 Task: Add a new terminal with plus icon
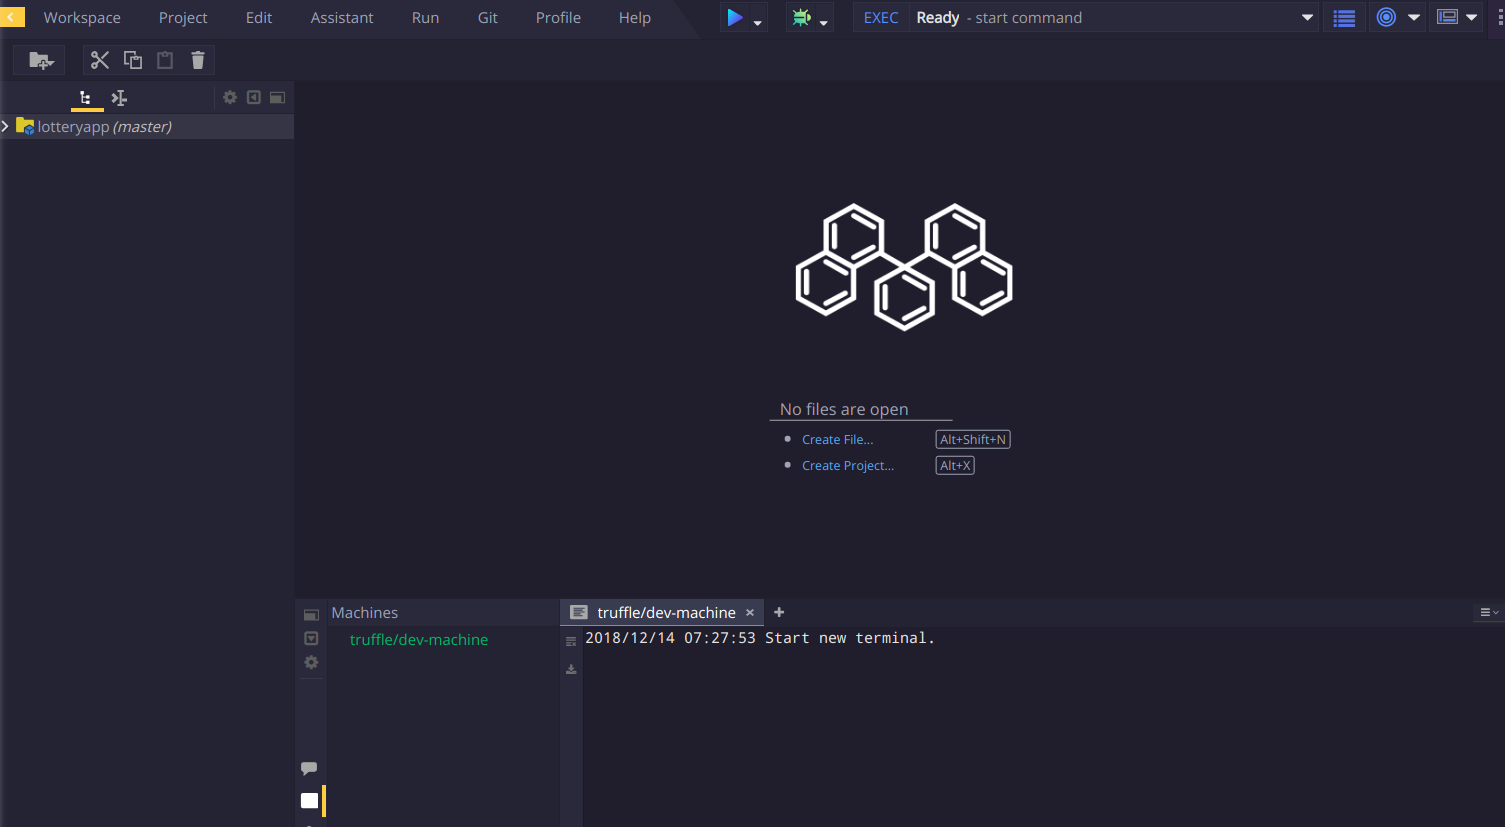779,612
